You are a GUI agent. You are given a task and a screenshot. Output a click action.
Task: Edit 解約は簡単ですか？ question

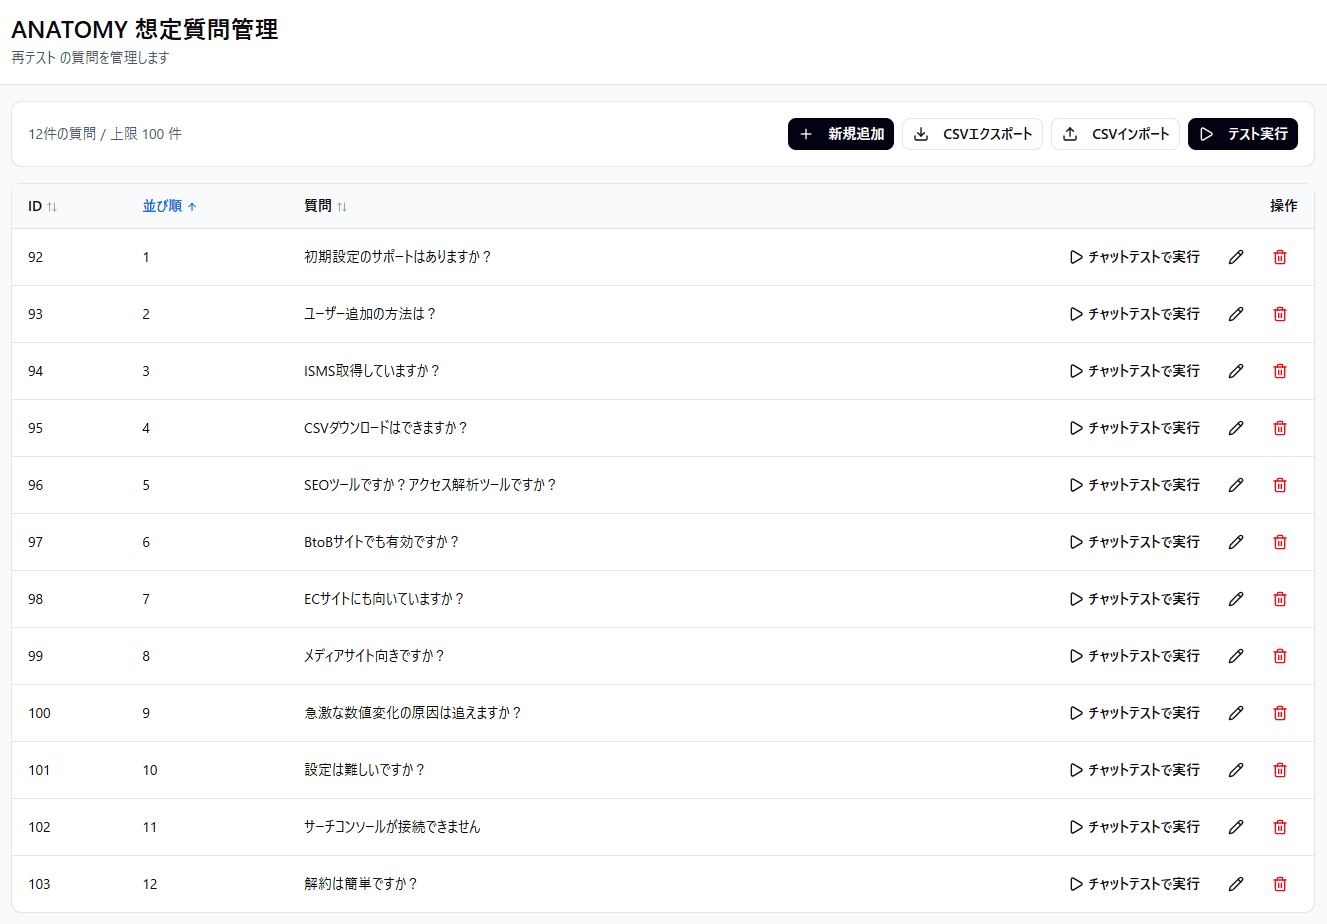pyautogui.click(x=1236, y=884)
